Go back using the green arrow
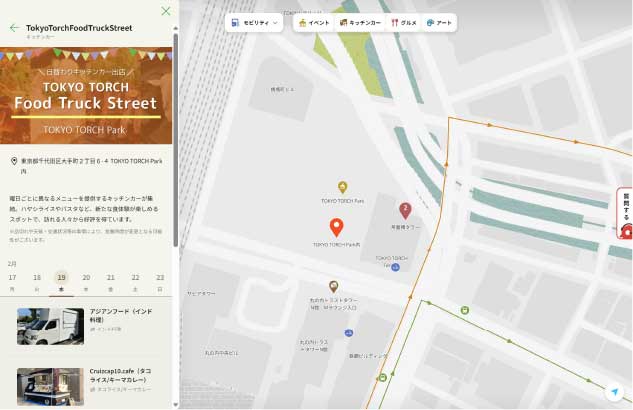 pos(15,28)
